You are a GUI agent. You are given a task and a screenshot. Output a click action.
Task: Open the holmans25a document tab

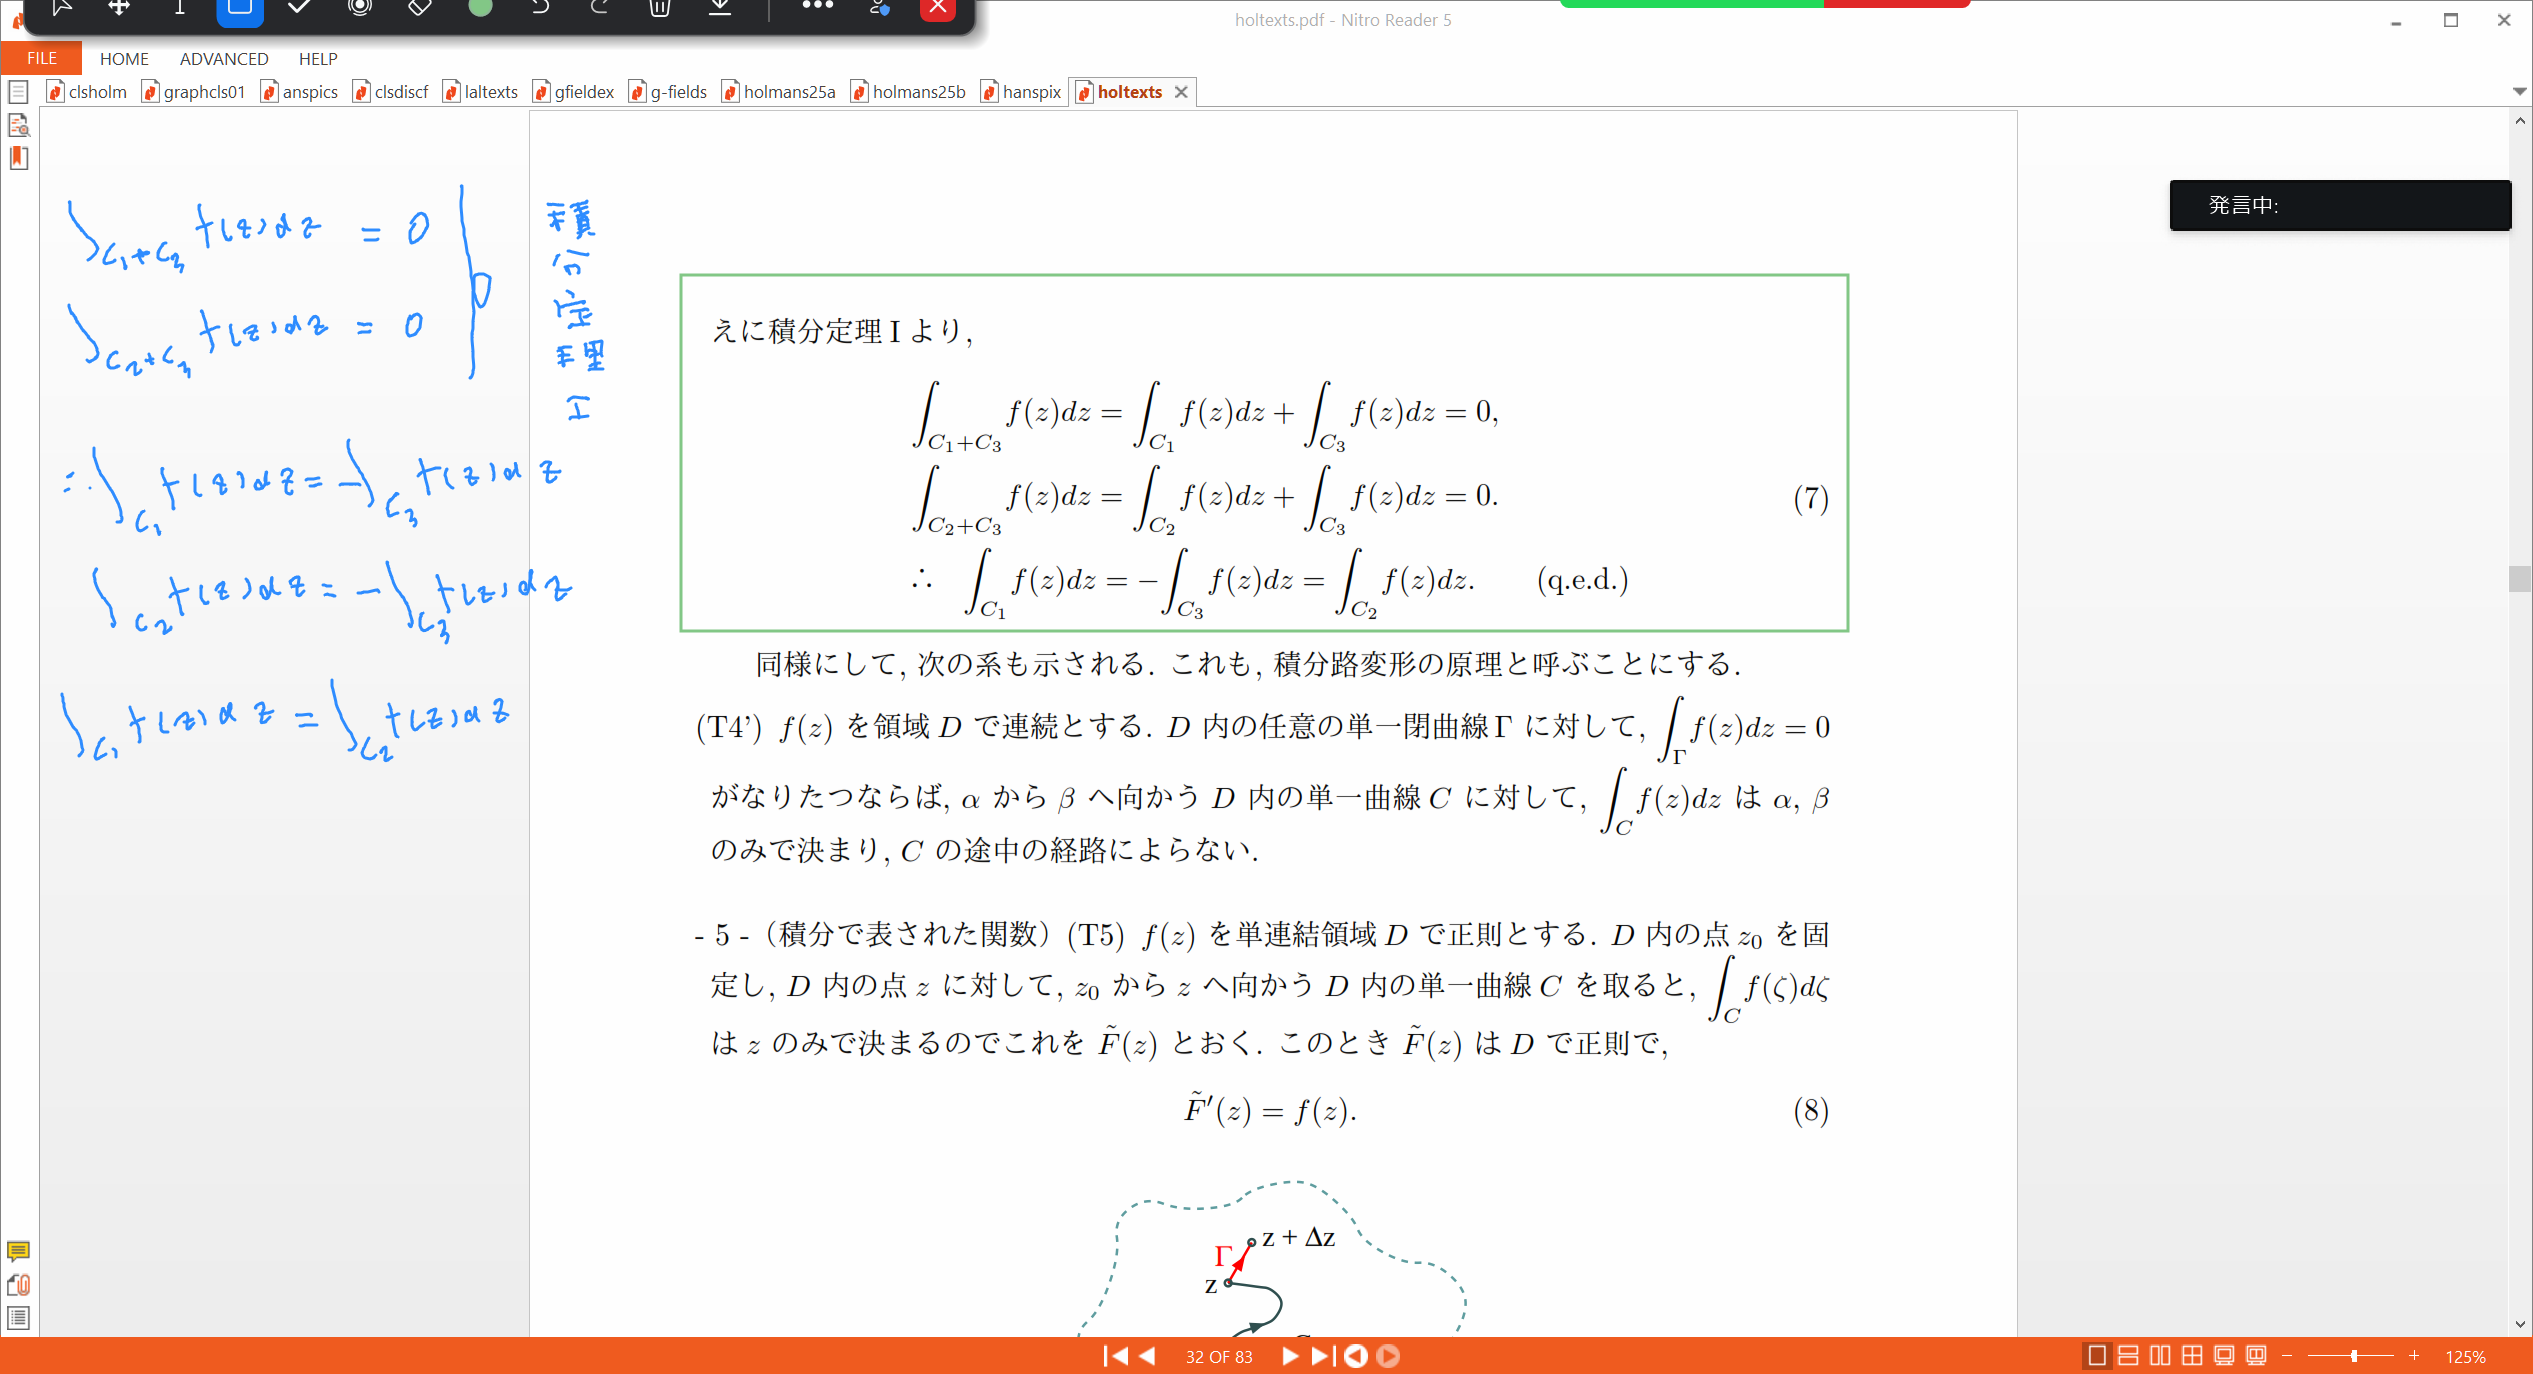(x=789, y=91)
